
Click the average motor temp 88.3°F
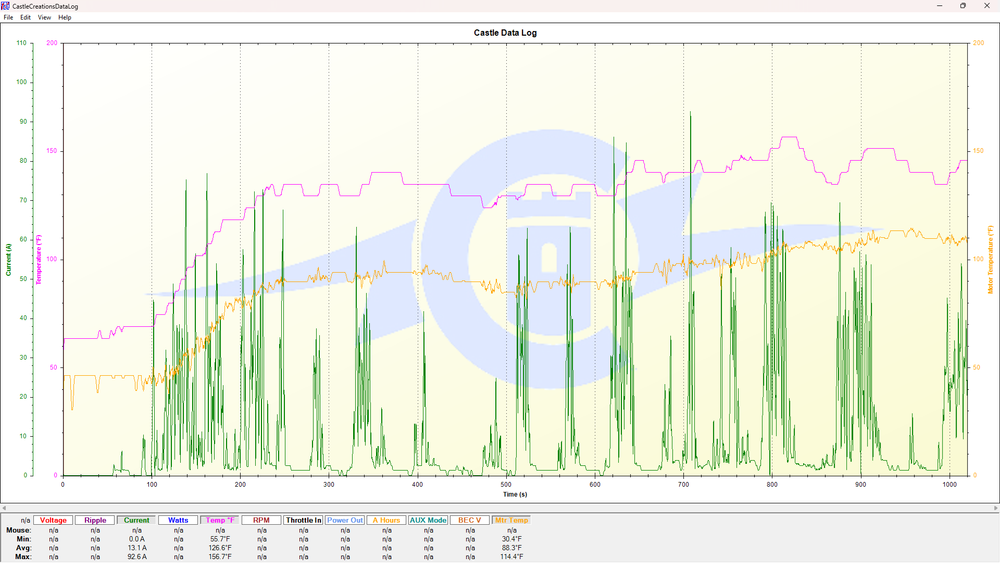[x=511, y=548]
